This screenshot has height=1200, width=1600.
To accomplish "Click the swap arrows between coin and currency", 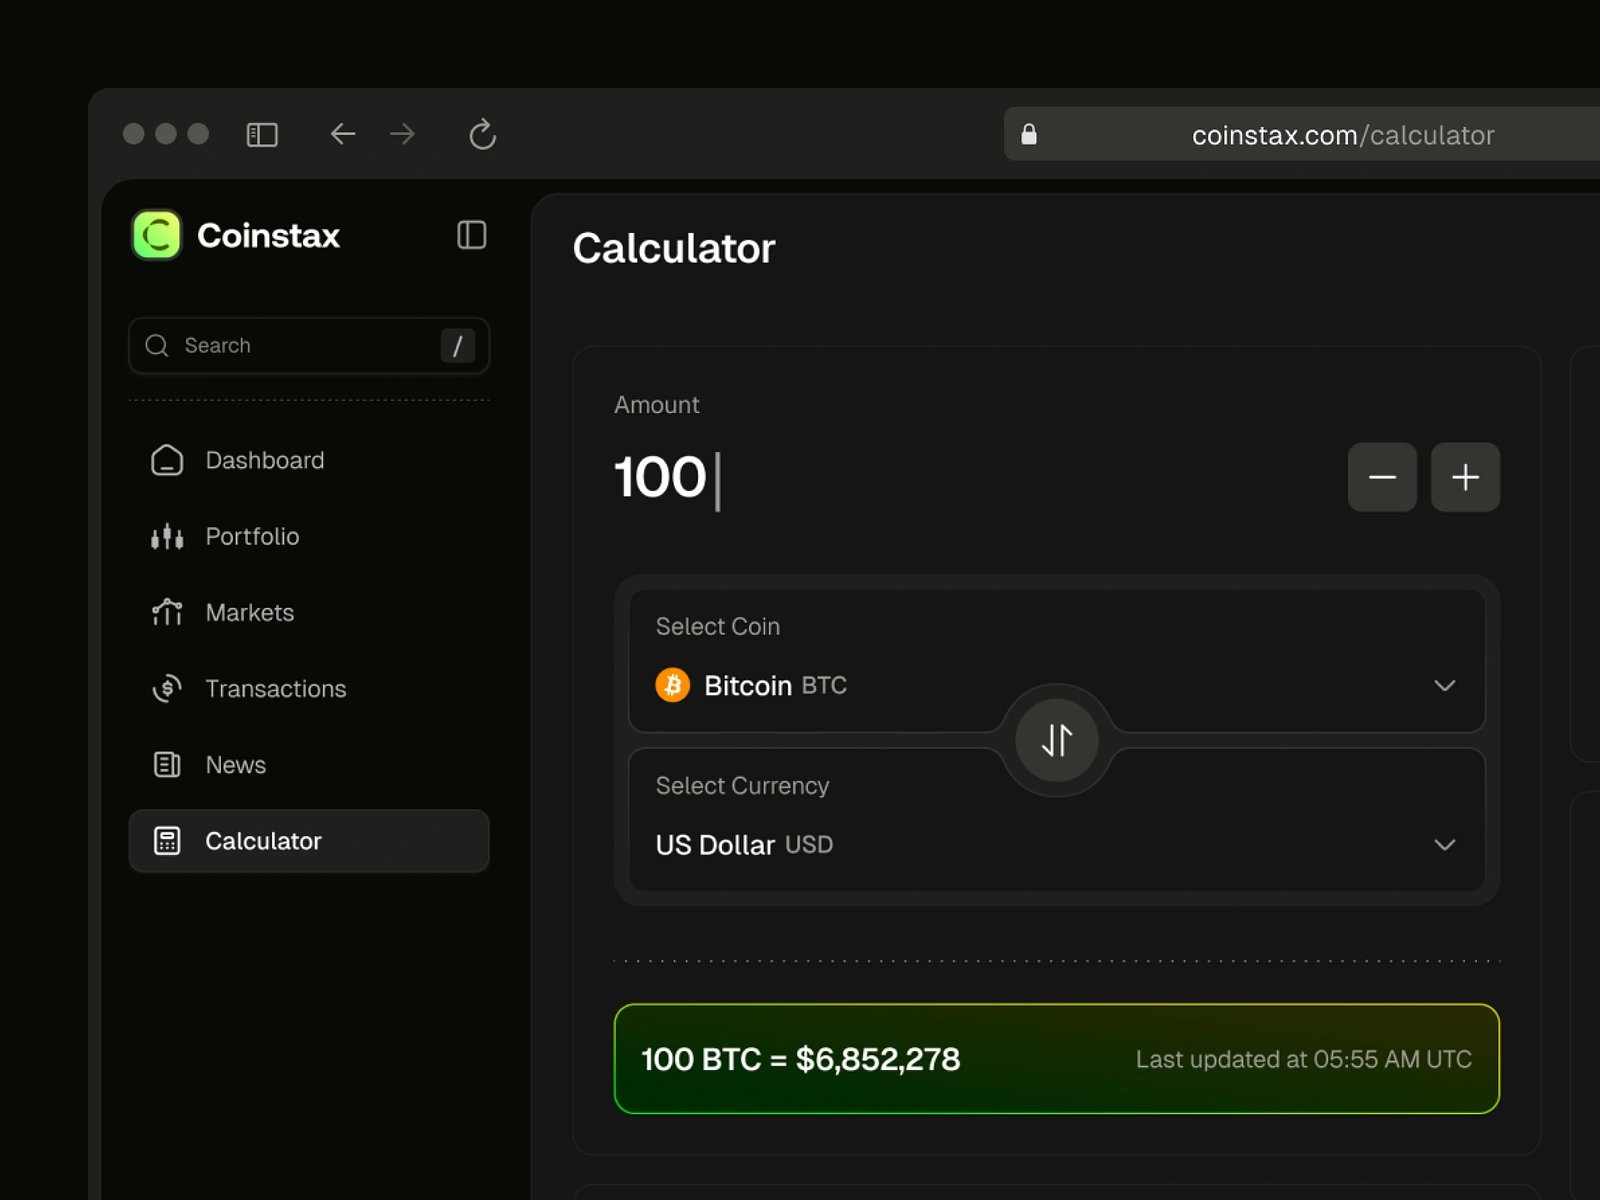I will coord(1057,740).
